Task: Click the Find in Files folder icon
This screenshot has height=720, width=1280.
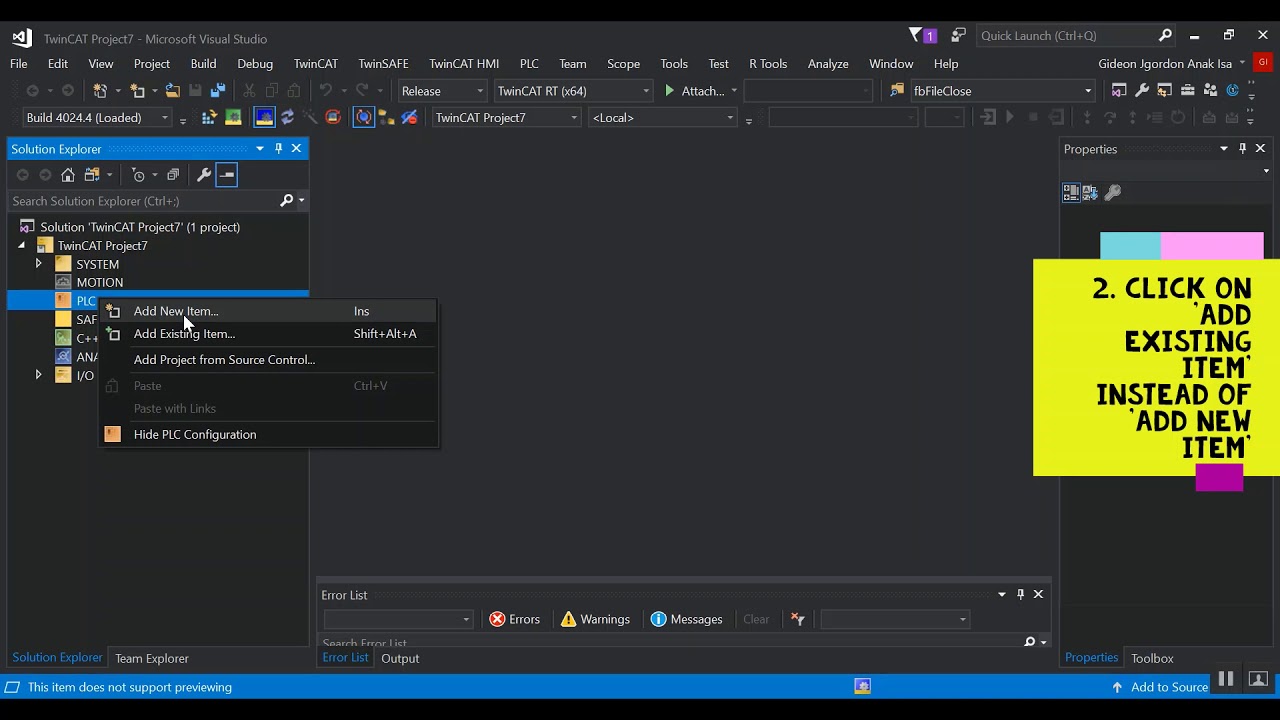Action: (897, 91)
